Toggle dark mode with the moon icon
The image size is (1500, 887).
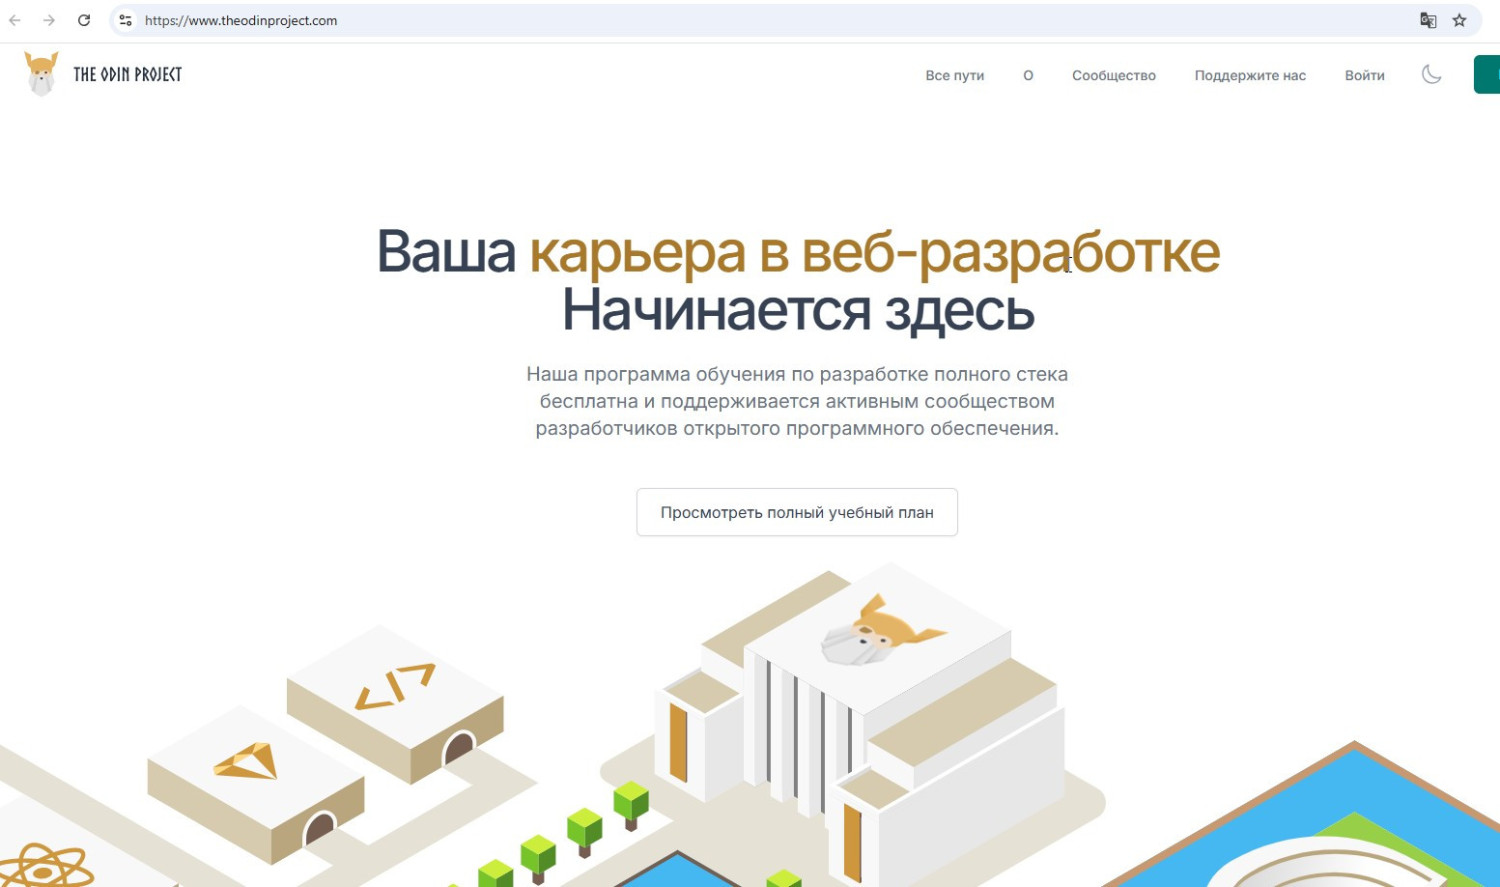pos(1431,75)
